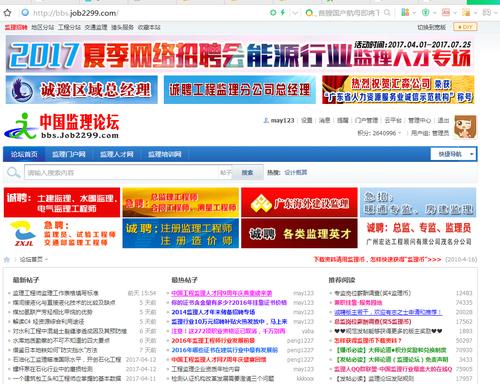Click the 搜索 button
The height and width of the screenshot is (384, 500).
[x=247, y=173]
